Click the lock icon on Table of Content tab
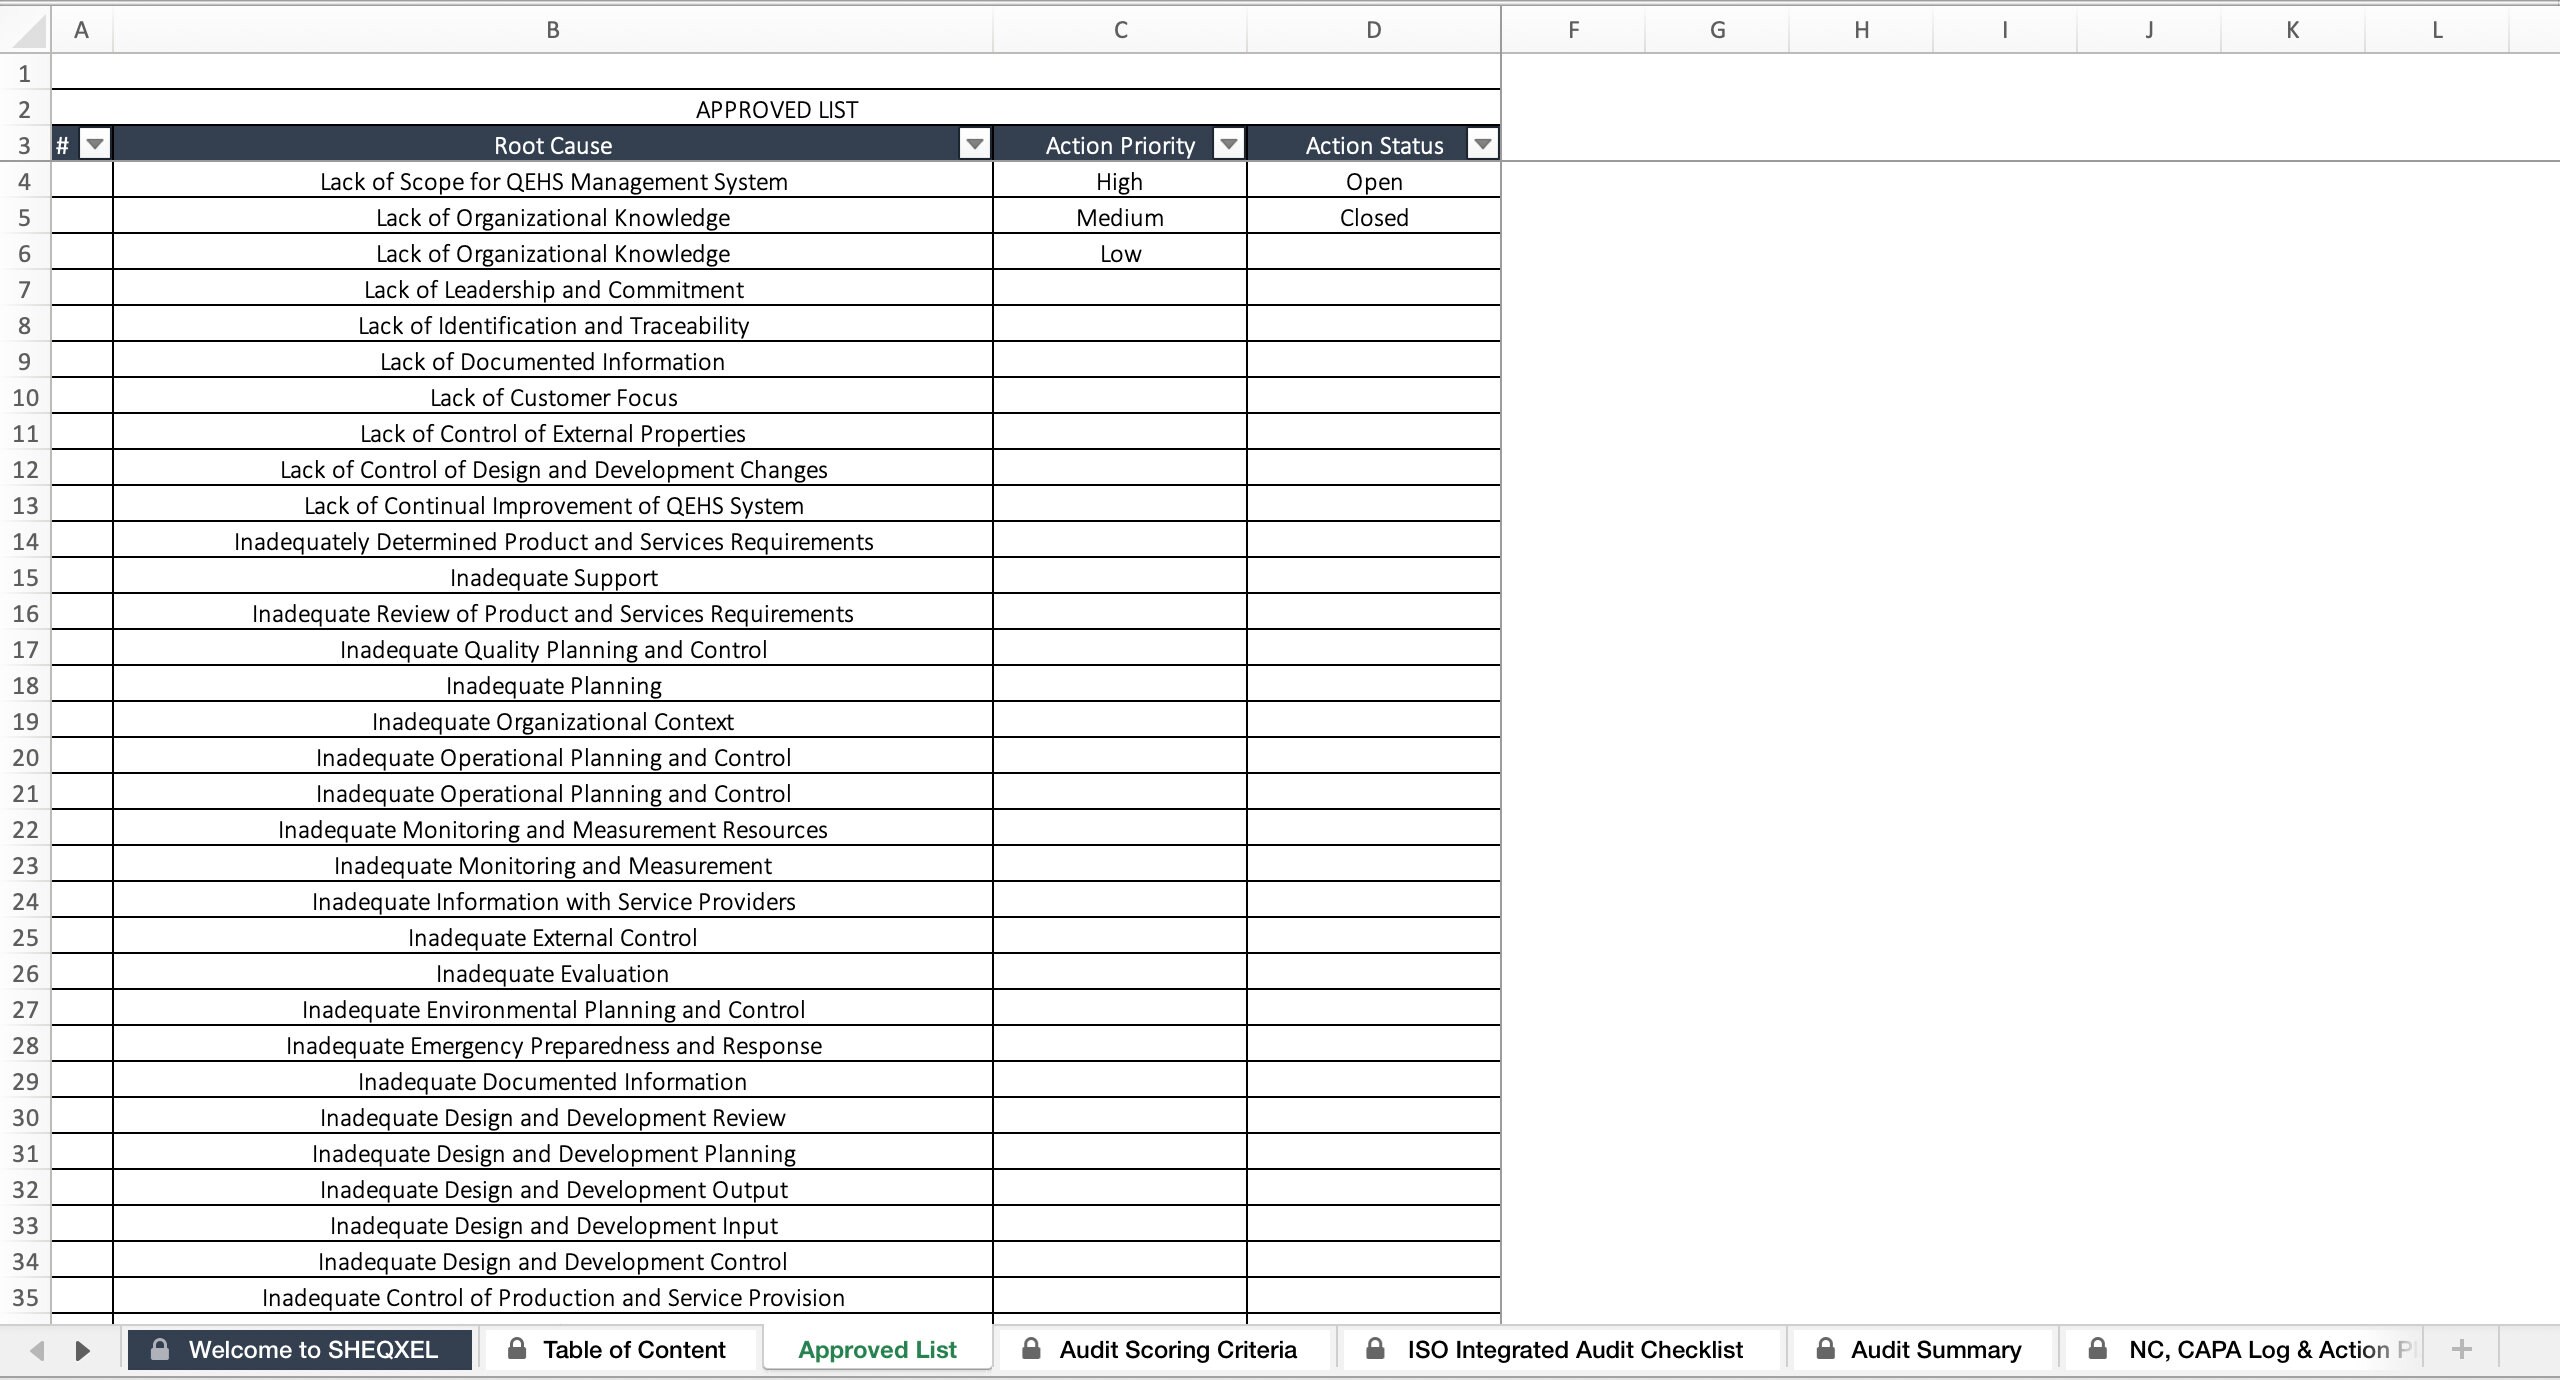The image size is (2560, 1380). coord(517,1349)
